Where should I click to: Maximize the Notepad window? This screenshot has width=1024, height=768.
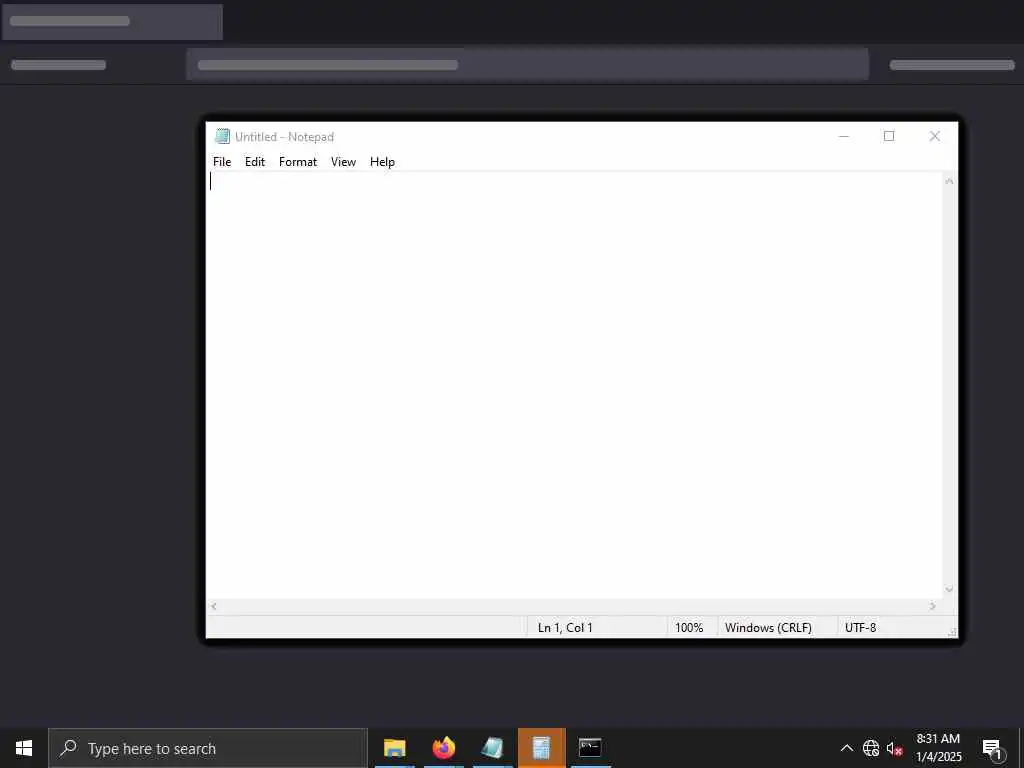tap(889, 136)
